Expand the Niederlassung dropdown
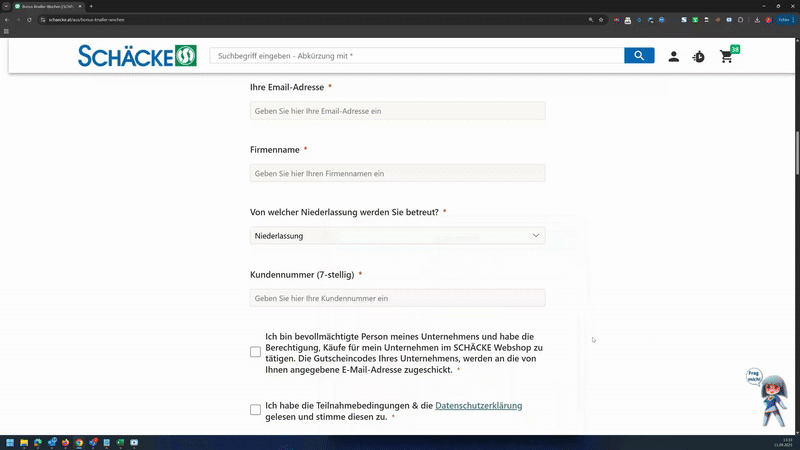This screenshot has height=450, width=800. [x=397, y=236]
